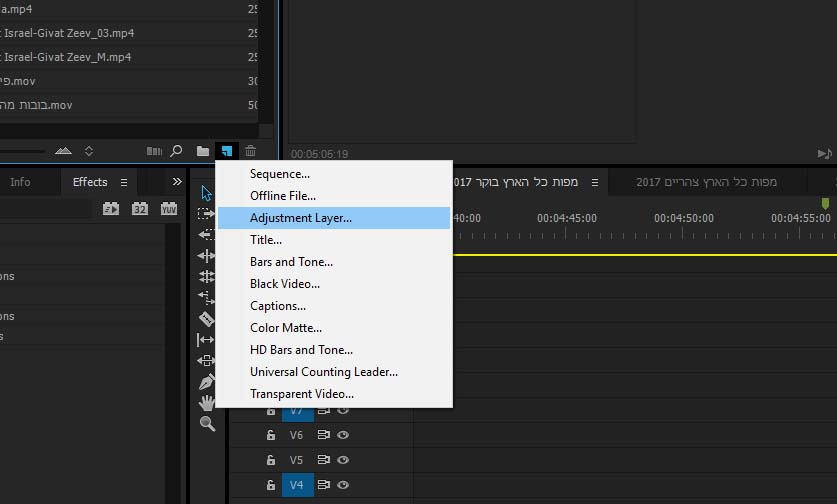Select the Slide tool

pyautogui.click(x=206, y=360)
